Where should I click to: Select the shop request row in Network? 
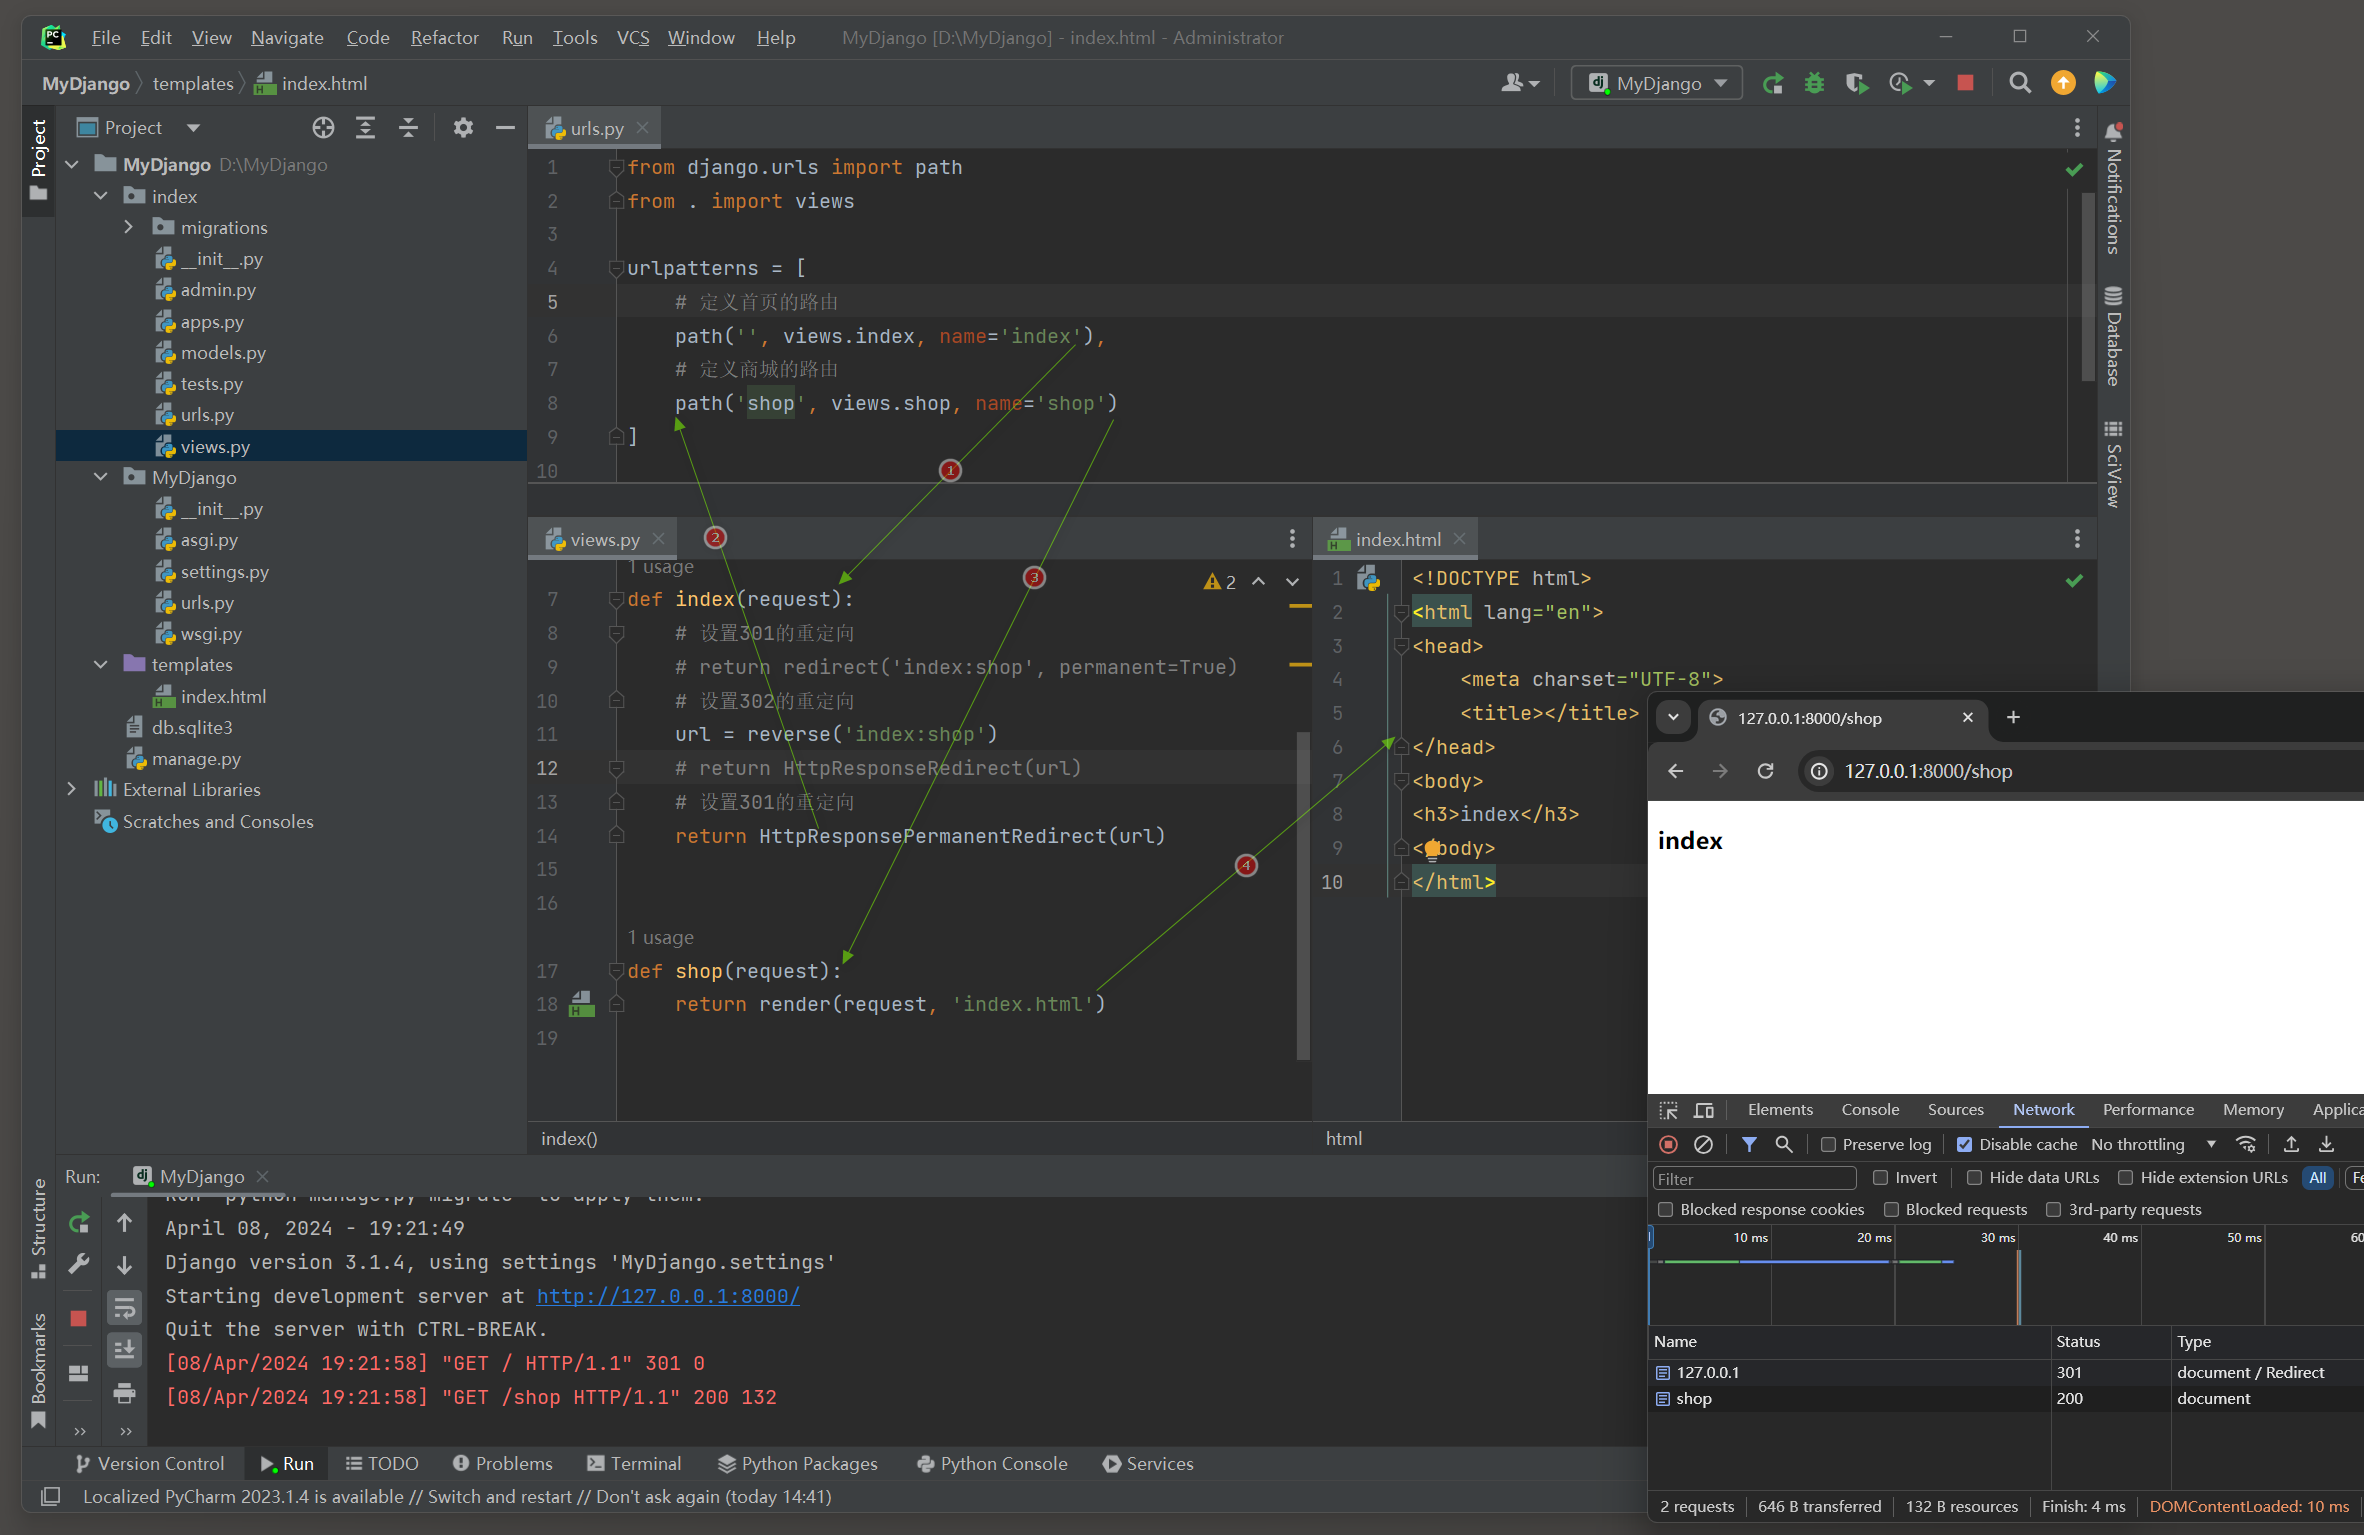coord(2006,1398)
